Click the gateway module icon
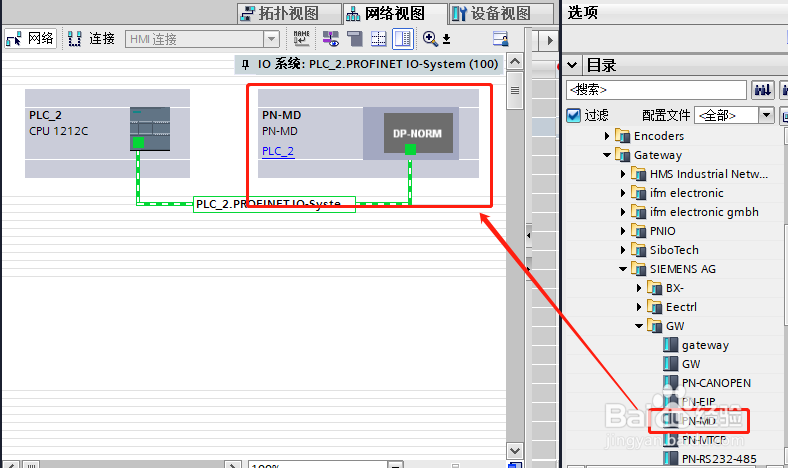This screenshot has height=468, width=788. (670, 344)
